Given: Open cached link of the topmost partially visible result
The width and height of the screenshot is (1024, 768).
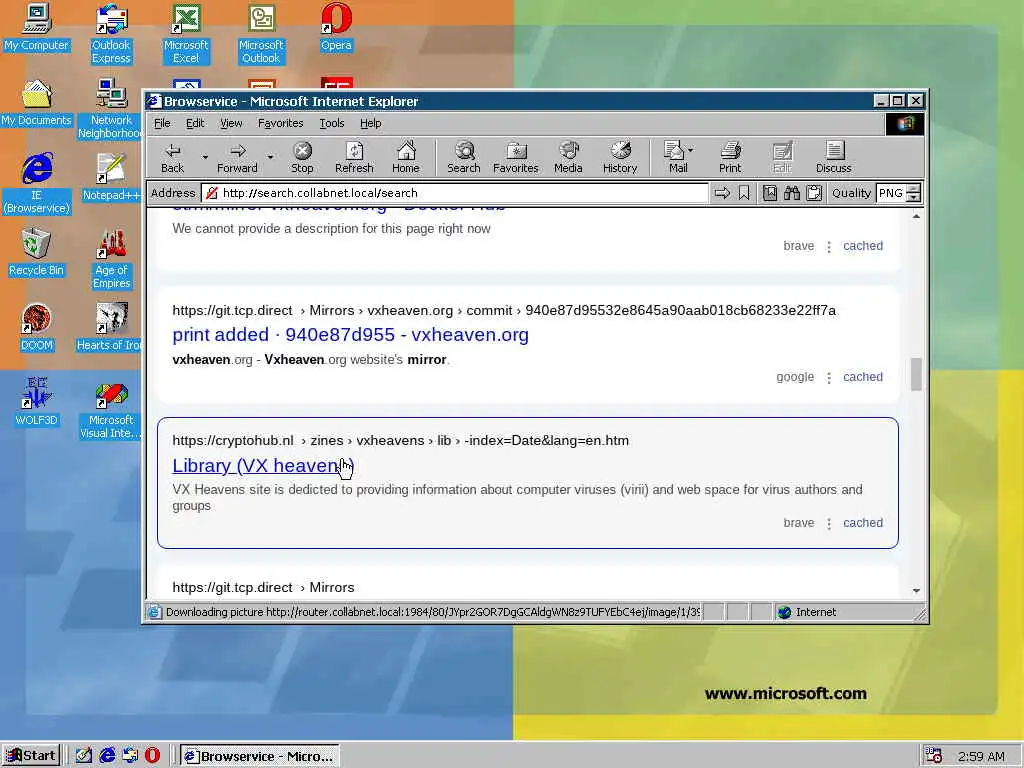Looking at the screenshot, I should 863,246.
